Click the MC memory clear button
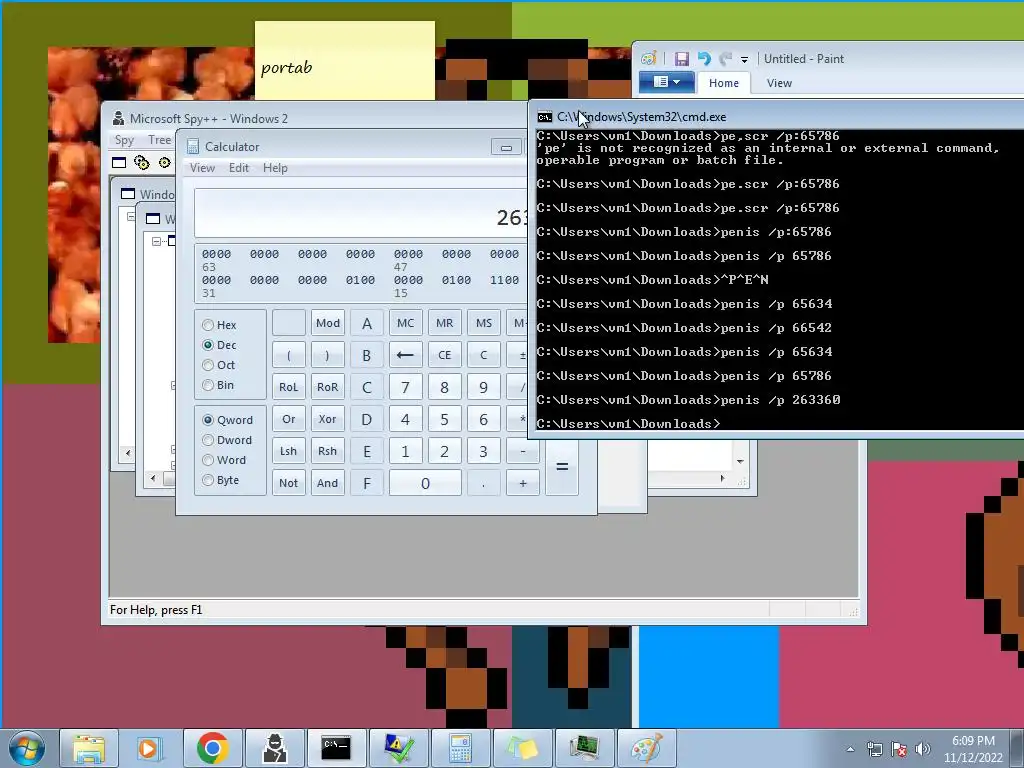This screenshot has width=1024, height=768. [406, 323]
